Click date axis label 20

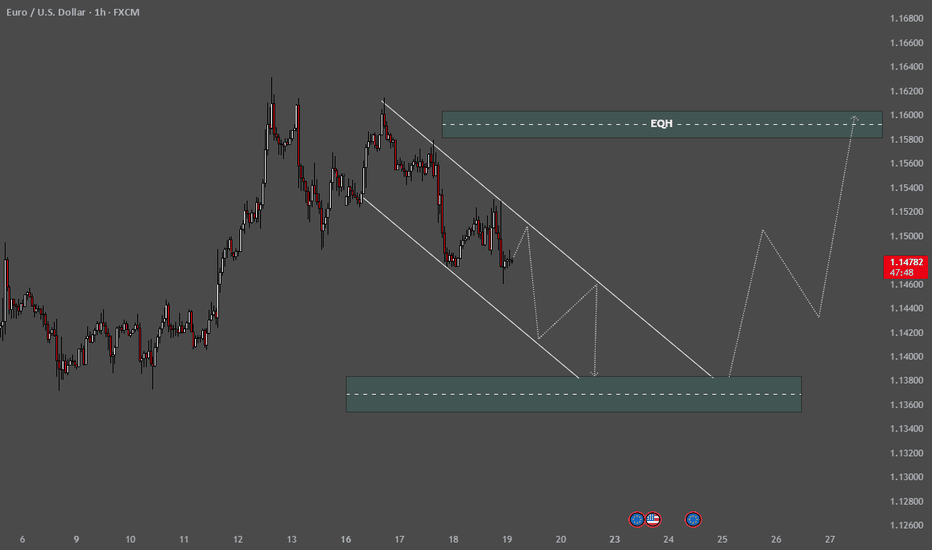point(561,539)
